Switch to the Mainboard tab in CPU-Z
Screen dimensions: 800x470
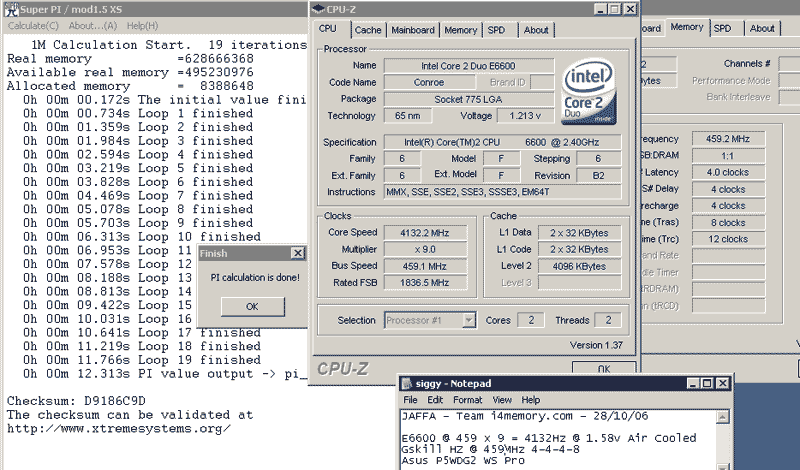[413, 30]
